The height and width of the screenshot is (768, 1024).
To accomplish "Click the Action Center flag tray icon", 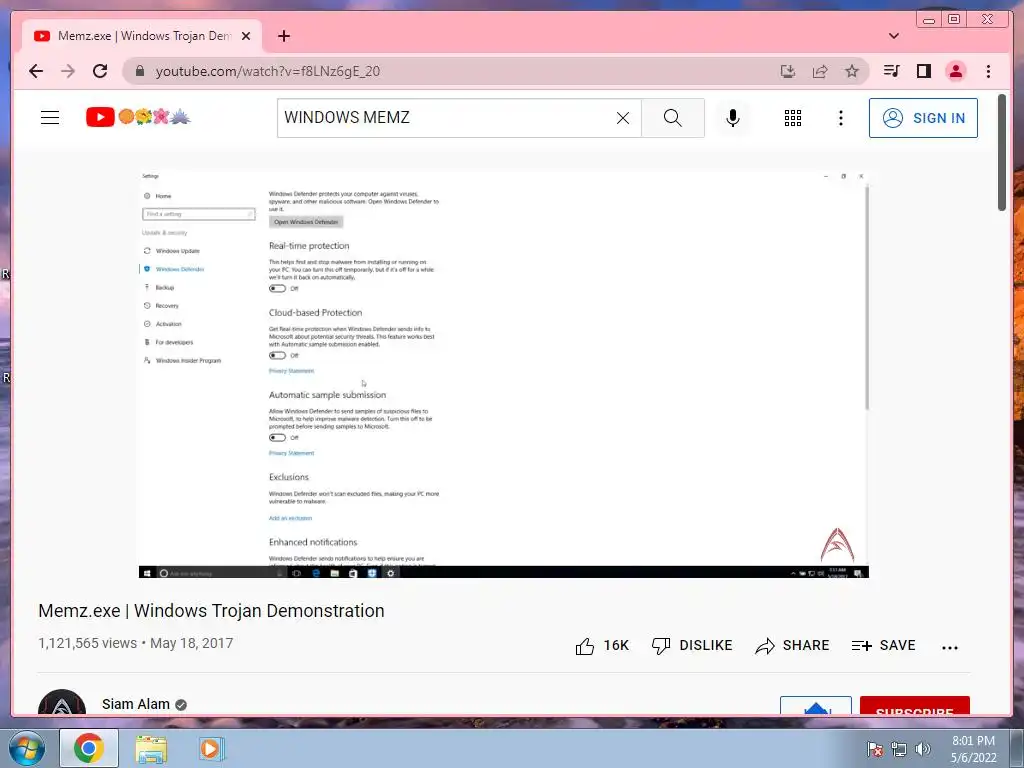I will (x=875, y=749).
